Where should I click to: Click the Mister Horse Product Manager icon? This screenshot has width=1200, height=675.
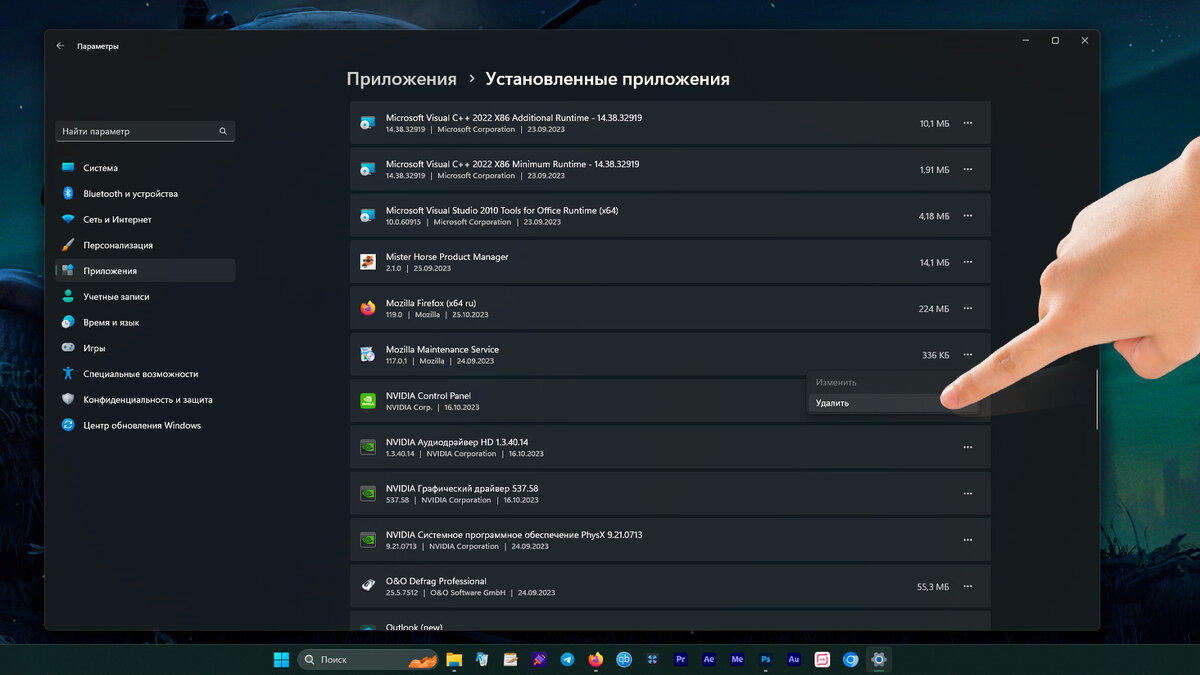(368, 262)
